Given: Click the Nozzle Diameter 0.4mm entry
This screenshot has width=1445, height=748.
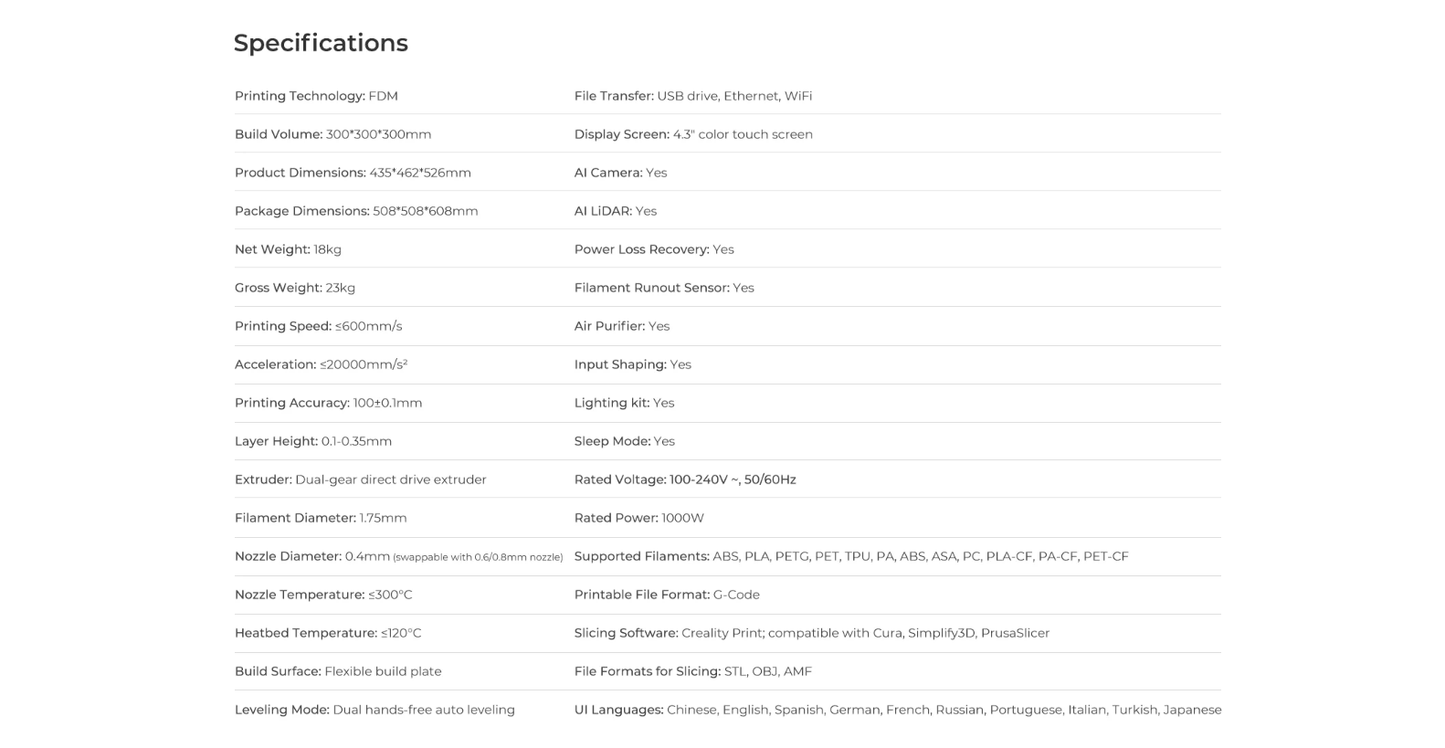Looking at the screenshot, I should (312, 556).
